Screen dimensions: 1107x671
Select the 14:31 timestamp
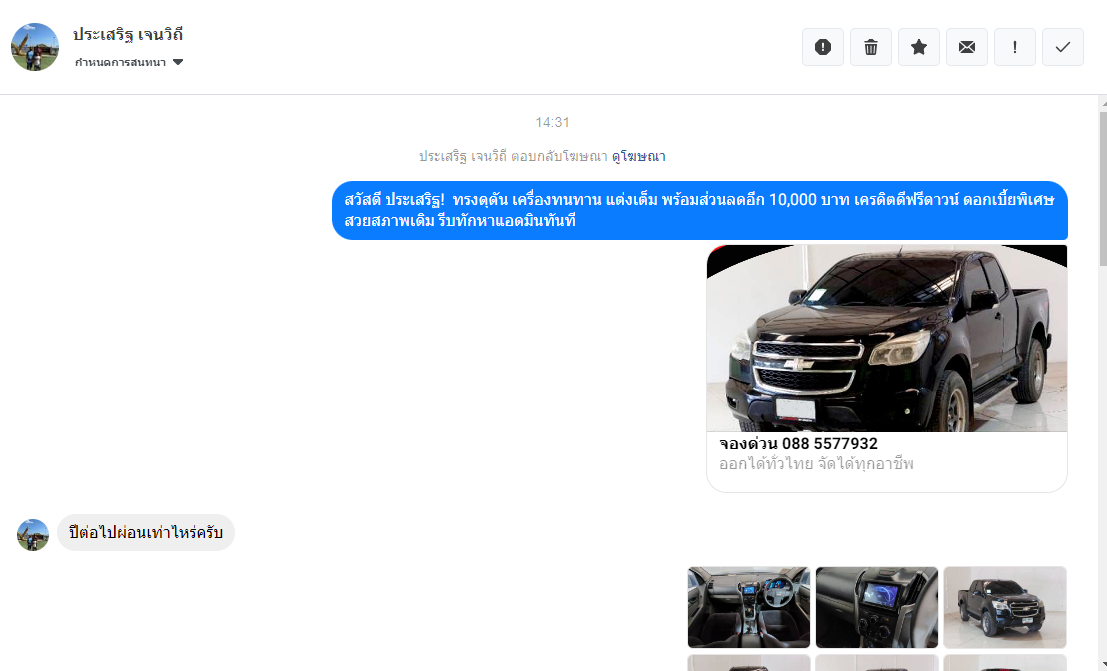coord(552,122)
